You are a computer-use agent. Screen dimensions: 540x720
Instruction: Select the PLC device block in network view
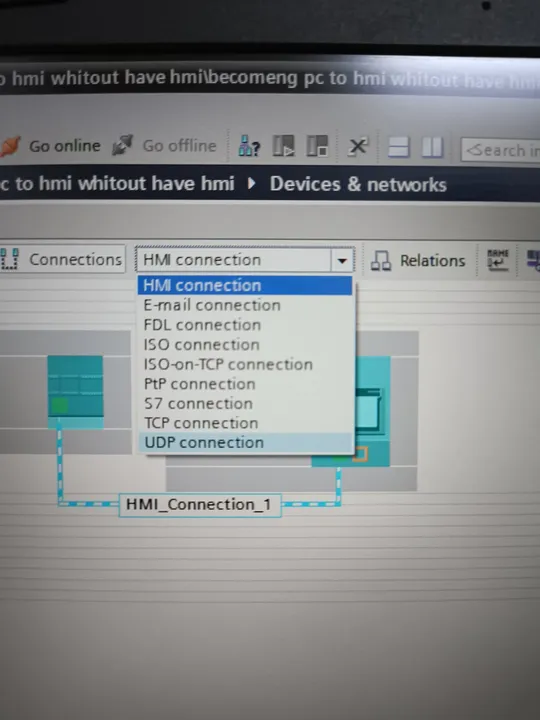point(75,392)
